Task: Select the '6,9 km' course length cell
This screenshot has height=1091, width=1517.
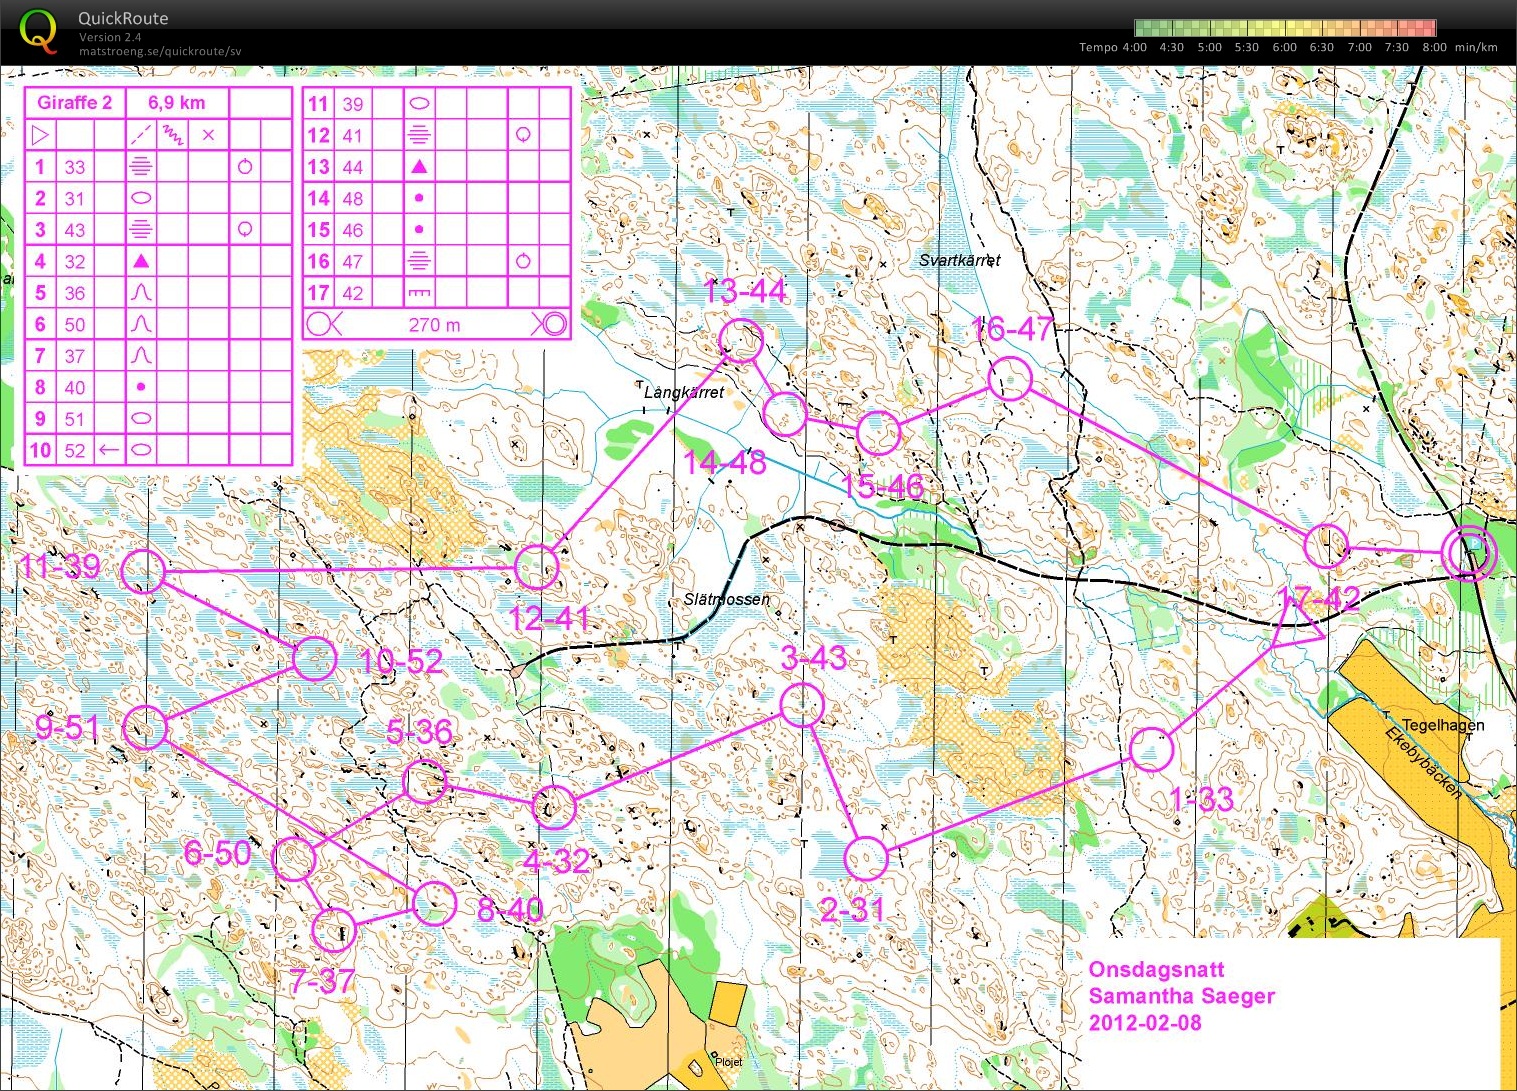Action: pyautogui.click(x=177, y=102)
